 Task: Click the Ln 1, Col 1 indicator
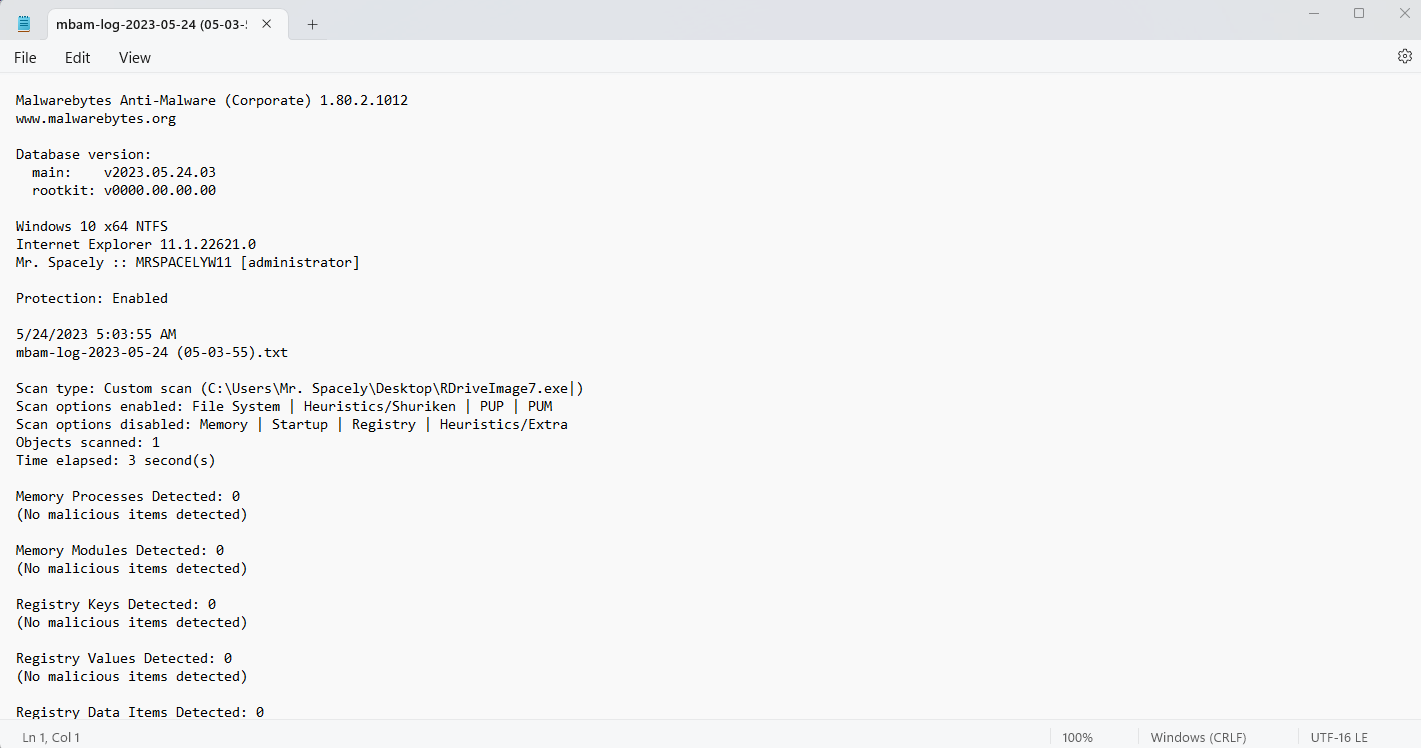pos(51,738)
